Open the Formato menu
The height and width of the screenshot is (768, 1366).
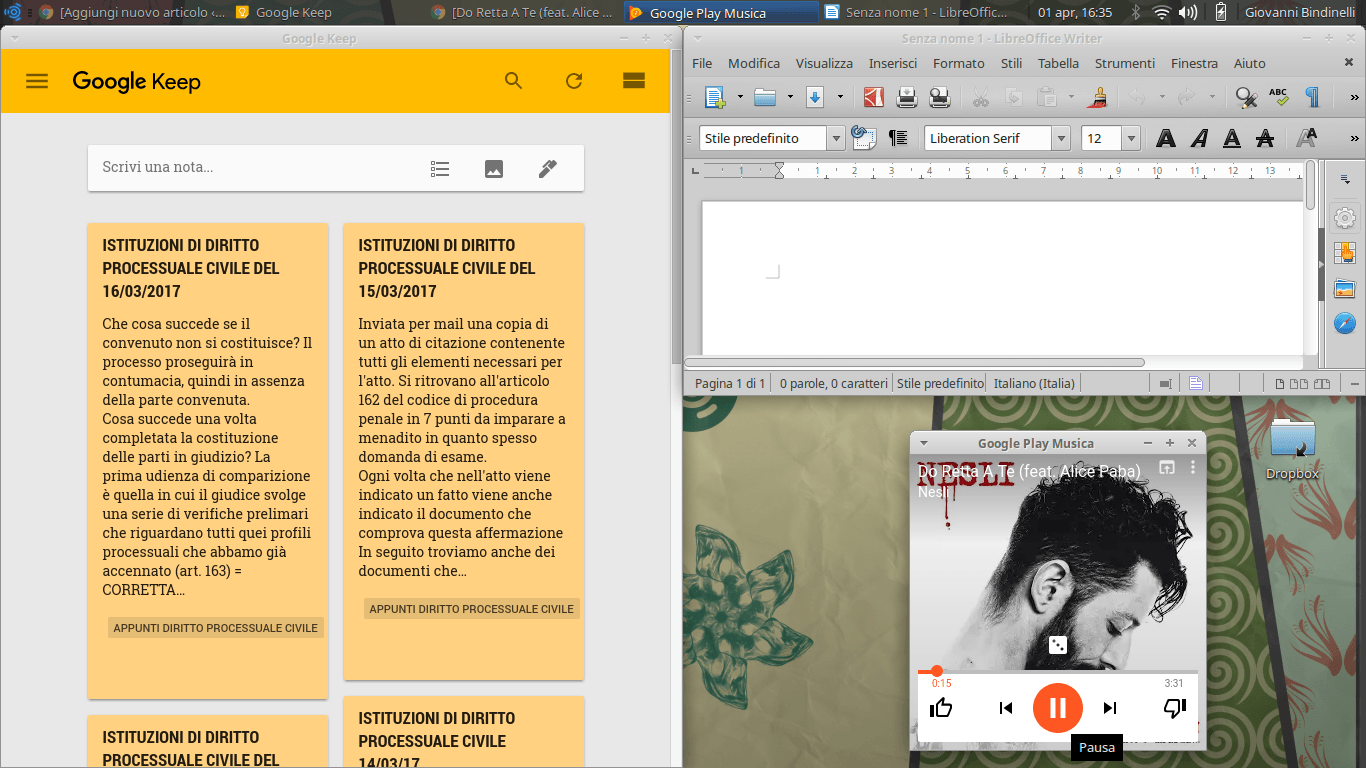[958, 63]
